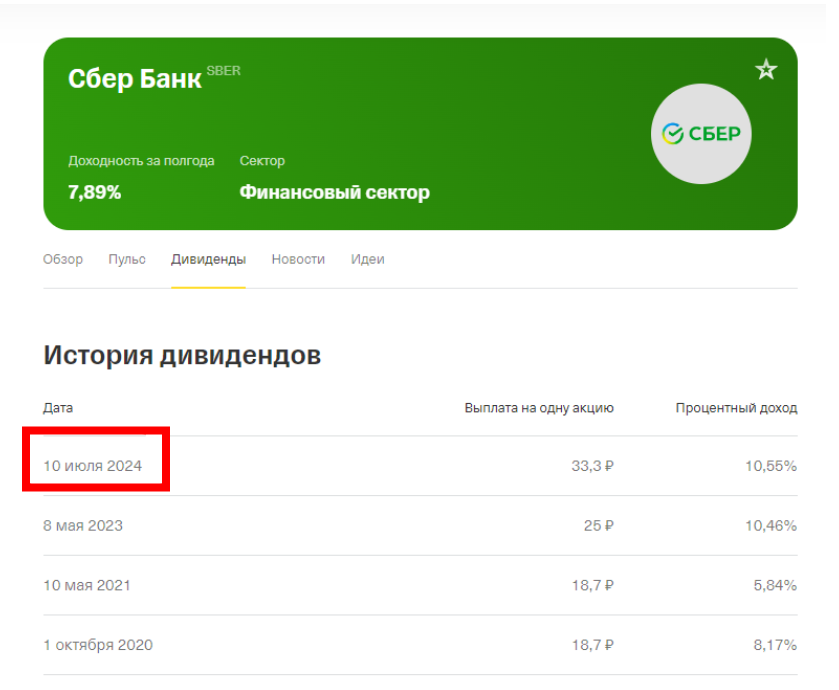Click the Выплата на одну акцию header
The image size is (839, 690).
(539, 408)
